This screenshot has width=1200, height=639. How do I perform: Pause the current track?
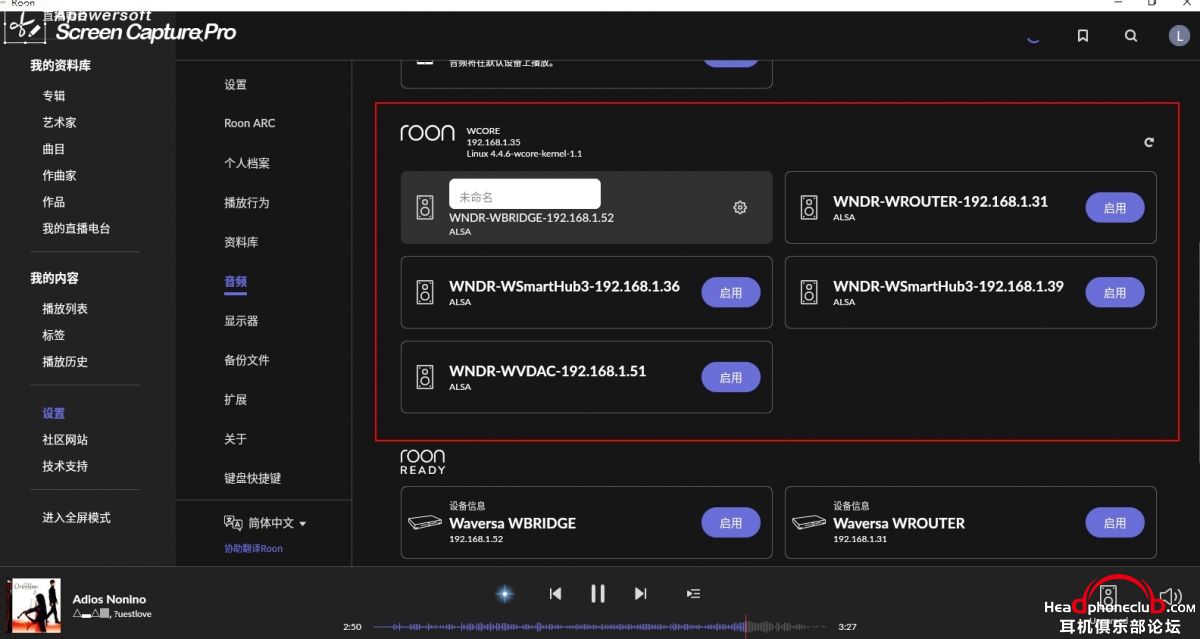point(598,594)
